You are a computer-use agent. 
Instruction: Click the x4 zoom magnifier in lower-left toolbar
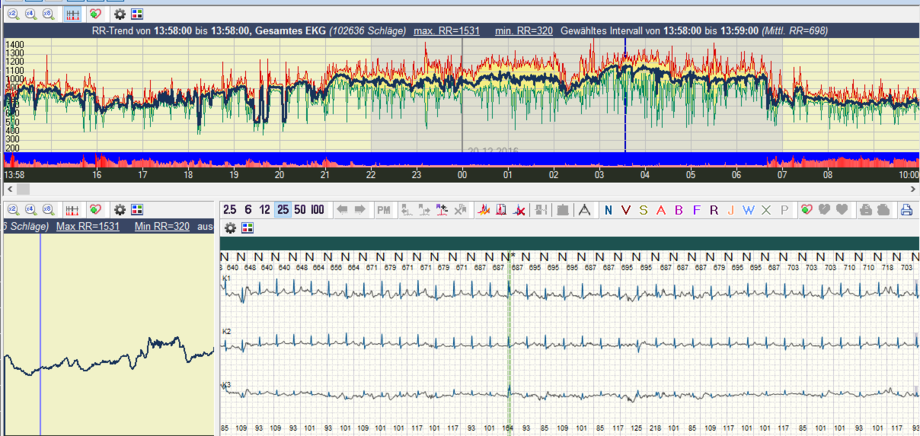coord(30,210)
